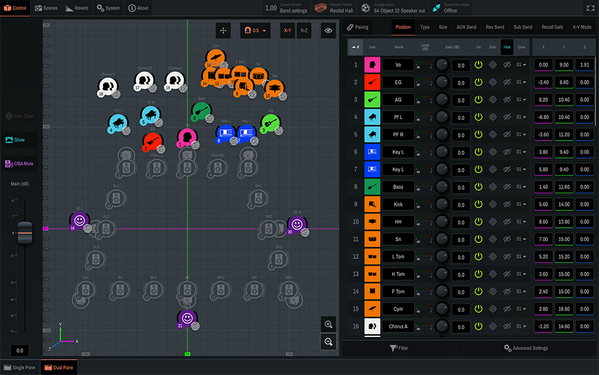Click the gain knob for L Tom row
This screenshot has width=600, height=375.
tap(442, 256)
